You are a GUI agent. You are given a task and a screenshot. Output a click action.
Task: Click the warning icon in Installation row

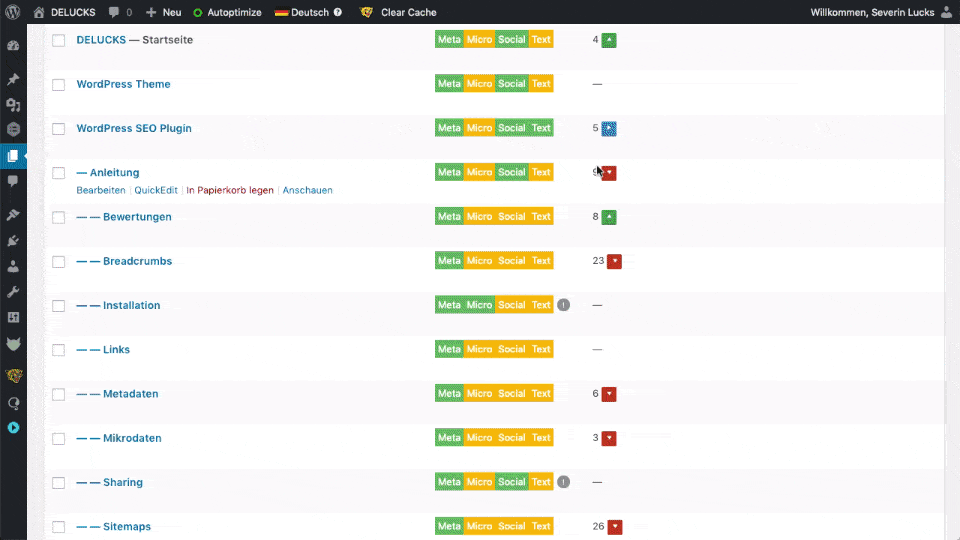(564, 305)
